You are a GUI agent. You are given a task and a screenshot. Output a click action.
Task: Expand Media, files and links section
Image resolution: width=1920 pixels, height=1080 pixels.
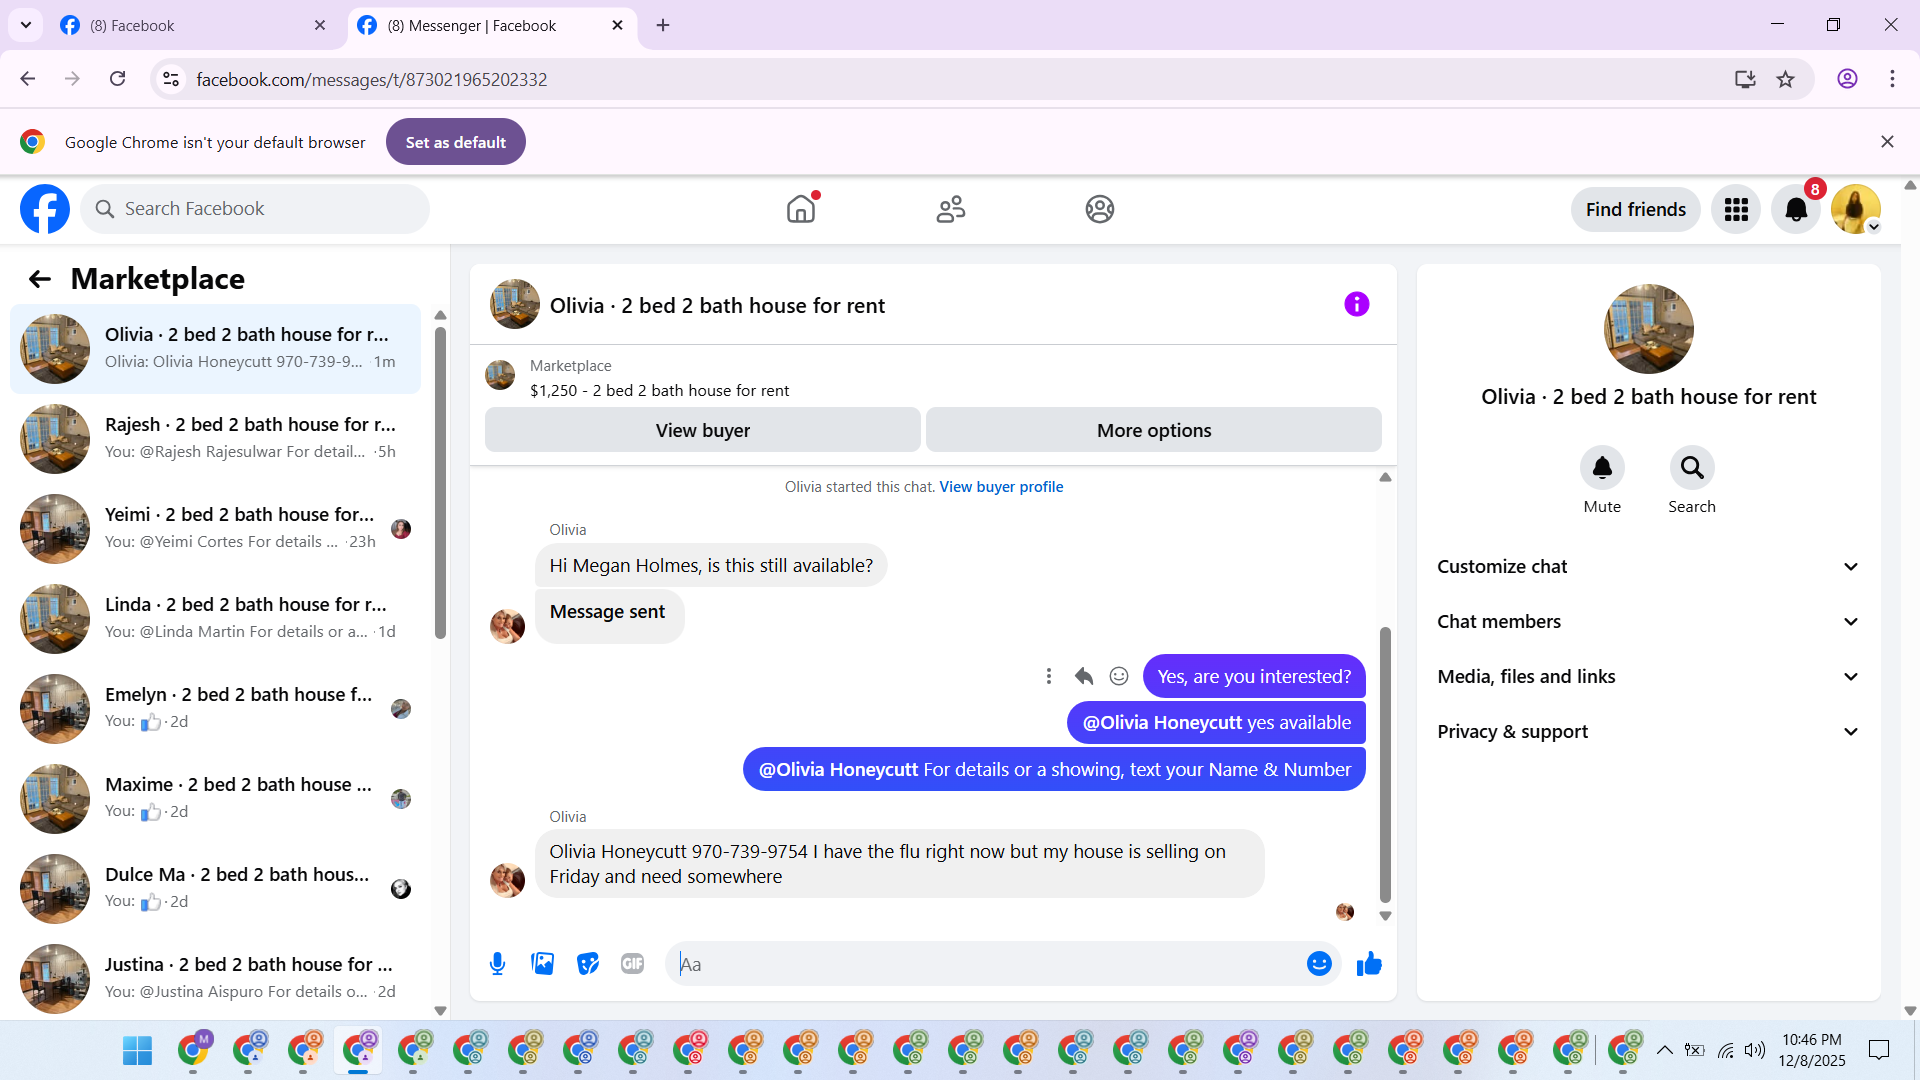[x=1649, y=677]
